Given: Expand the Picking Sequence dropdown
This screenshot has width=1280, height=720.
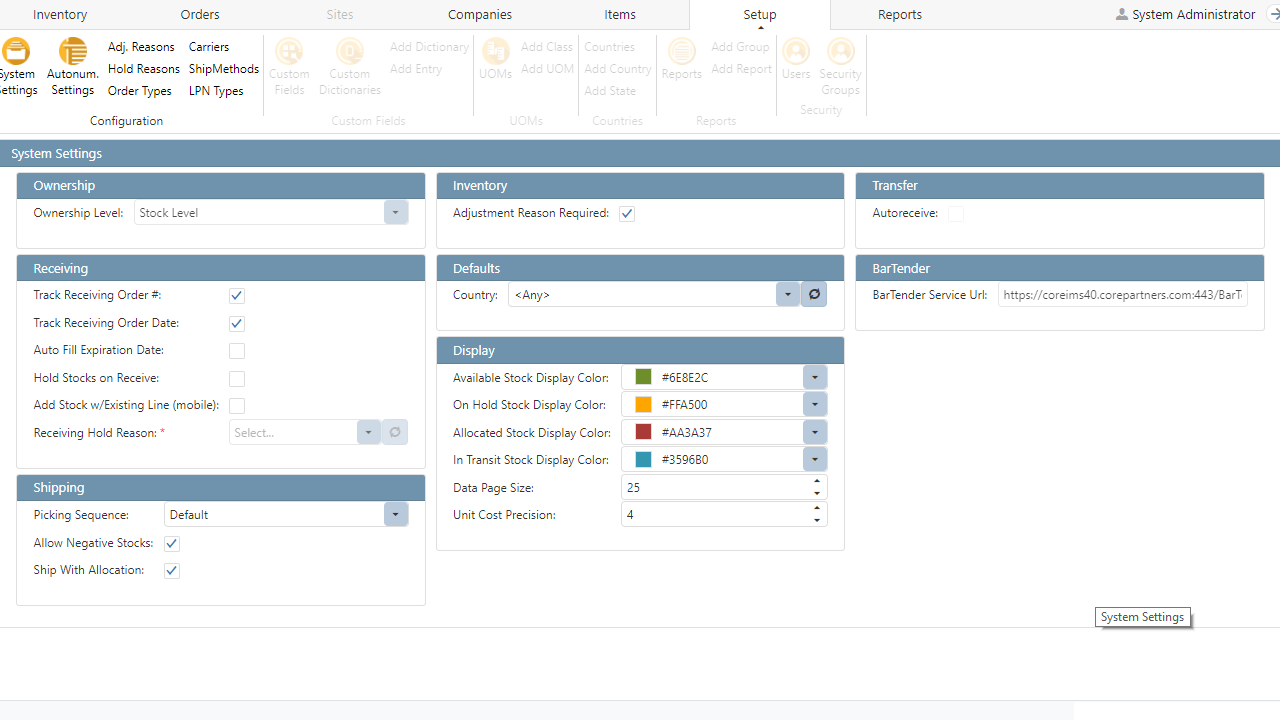Looking at the screenshot, I should pos(396,515).
